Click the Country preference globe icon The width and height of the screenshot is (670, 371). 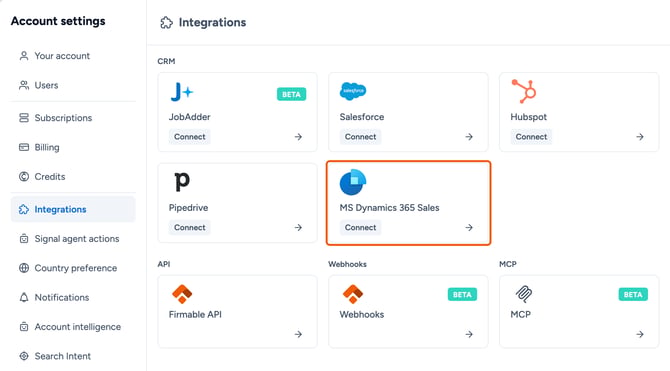coord(24,268)
